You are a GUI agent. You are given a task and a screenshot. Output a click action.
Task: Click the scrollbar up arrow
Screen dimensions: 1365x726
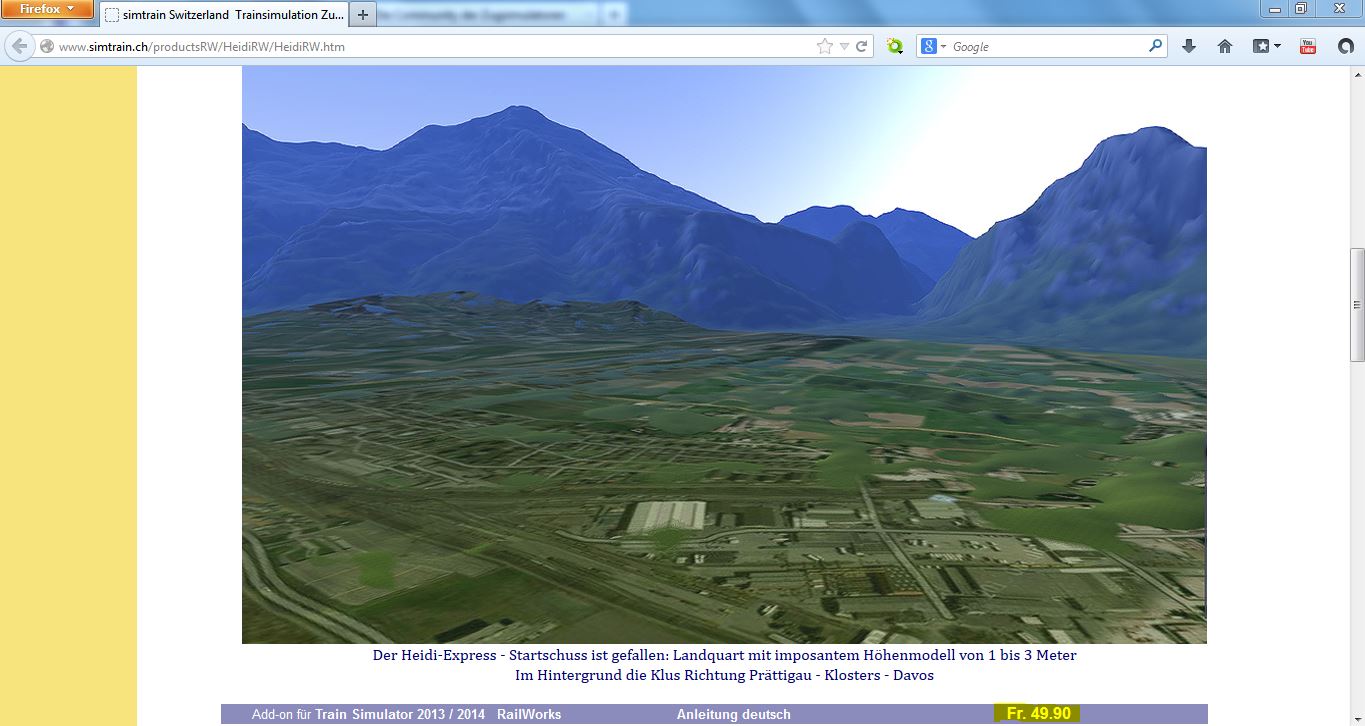click(x=1357, y=75)
